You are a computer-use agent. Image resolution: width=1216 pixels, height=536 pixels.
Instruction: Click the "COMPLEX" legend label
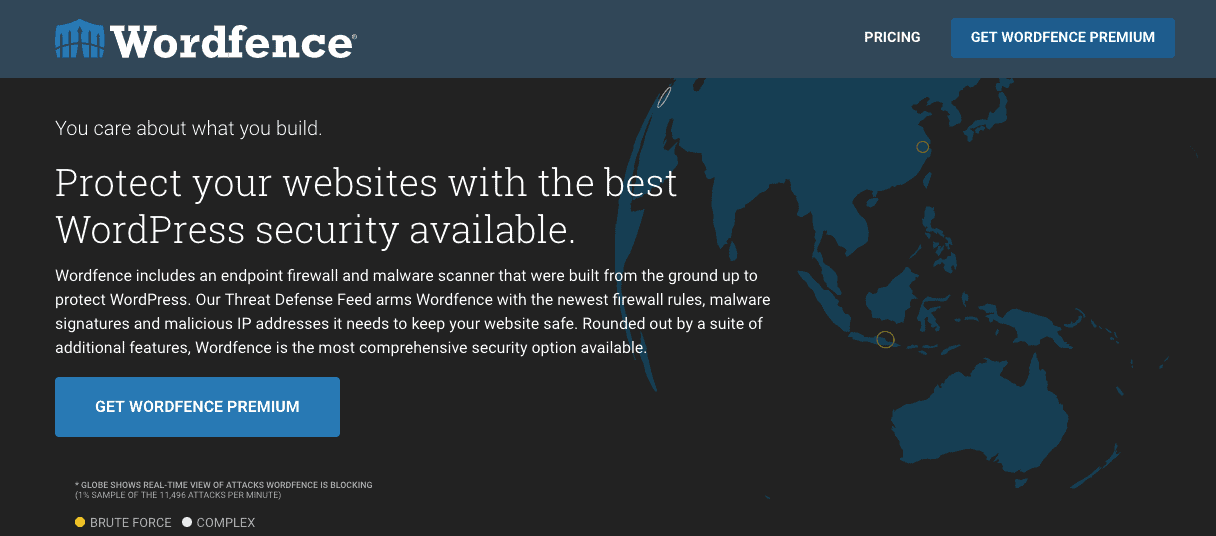(x=226, y=523)
